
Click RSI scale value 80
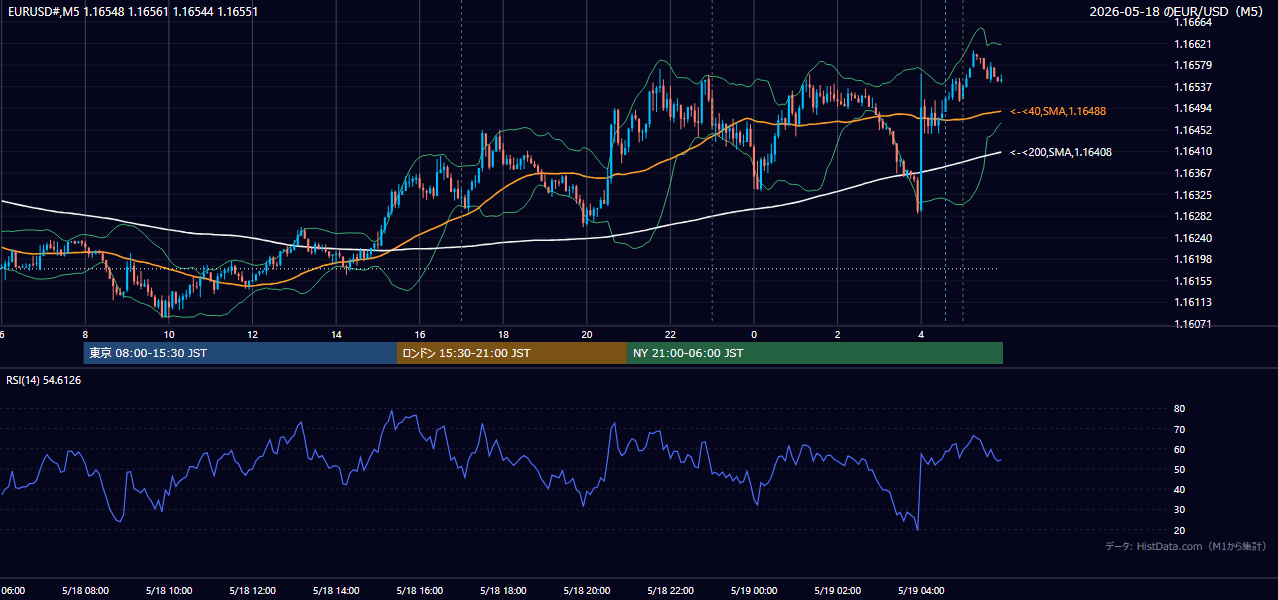point(1179,409)
